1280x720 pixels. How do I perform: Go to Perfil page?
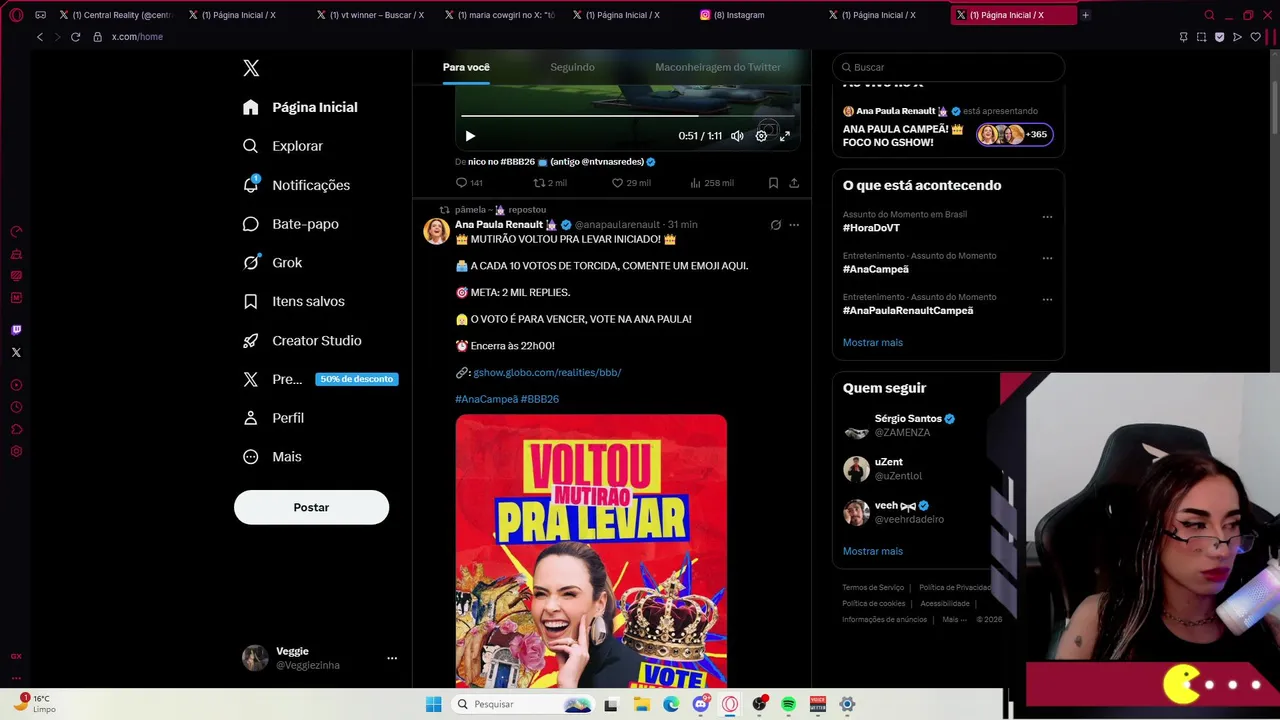coord(274,418)
